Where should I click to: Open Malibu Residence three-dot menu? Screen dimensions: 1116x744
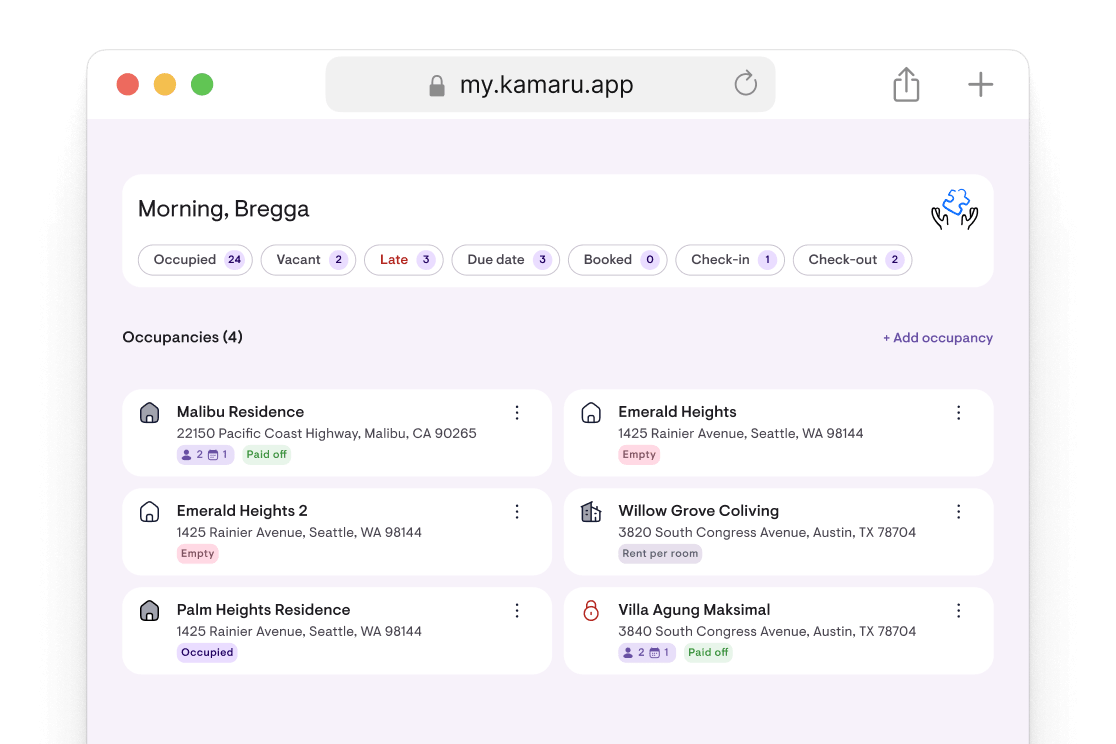(x=517, y=412)
